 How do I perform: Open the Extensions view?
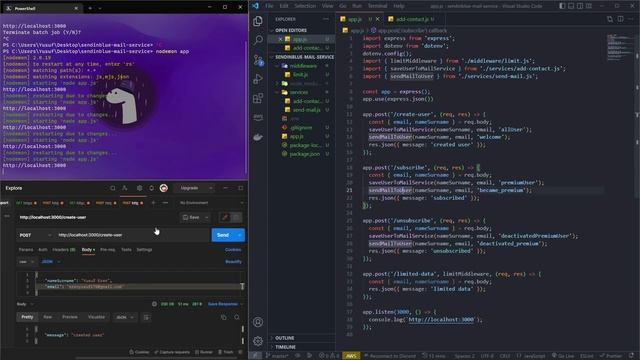tap(258, 98)
